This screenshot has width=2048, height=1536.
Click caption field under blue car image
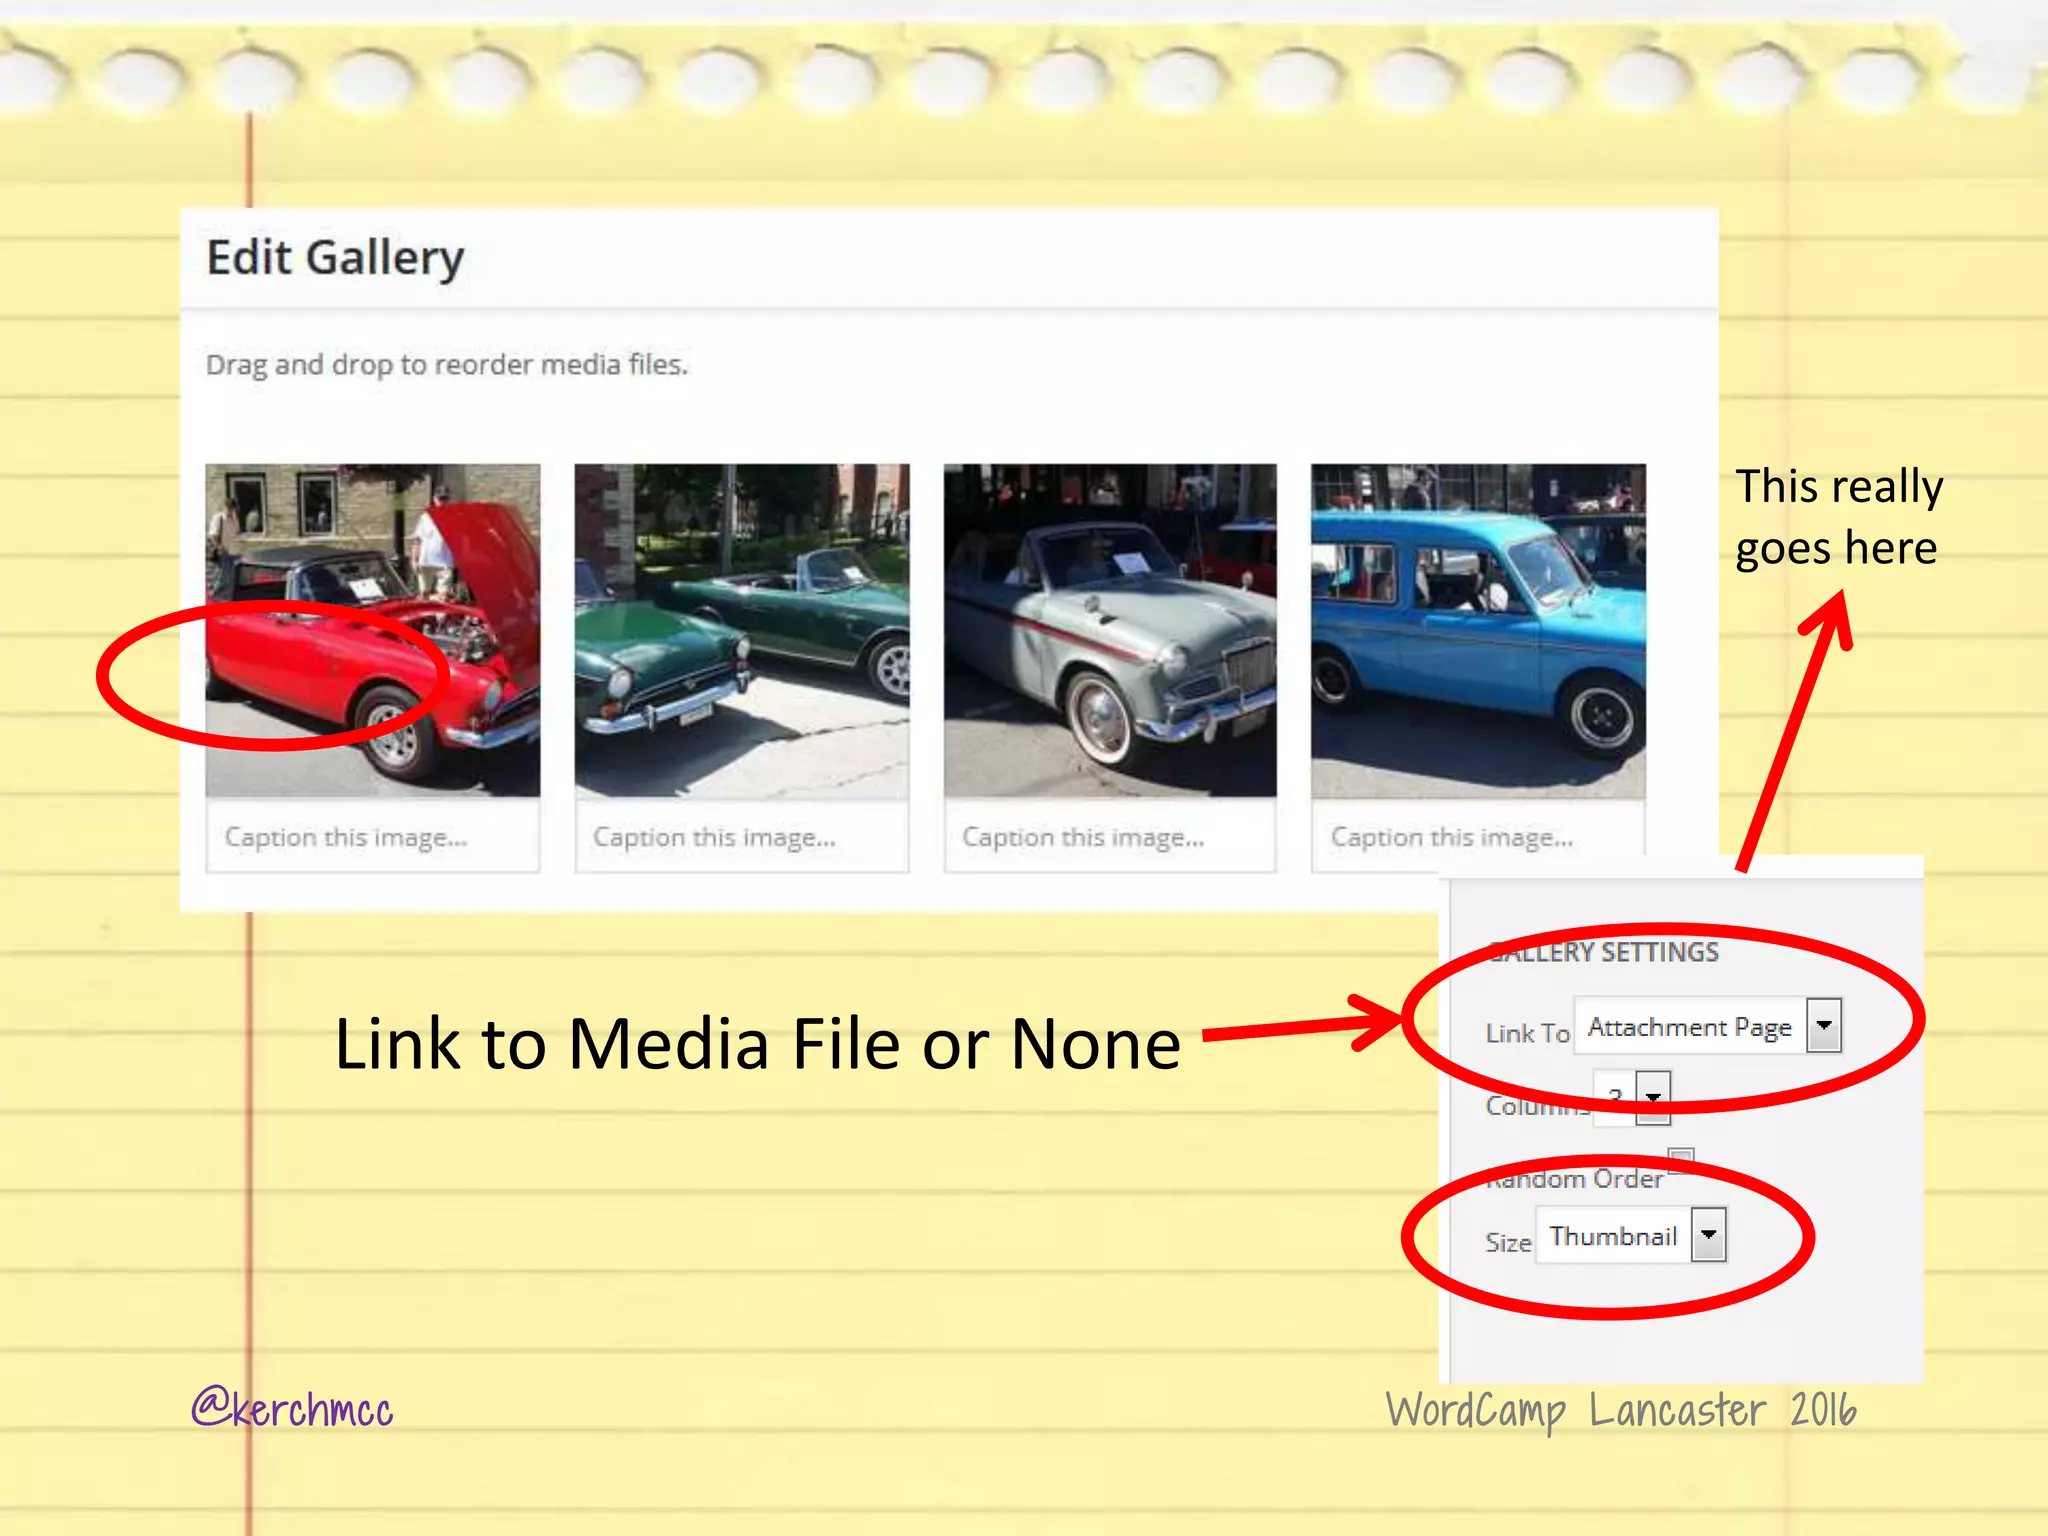(x=1478, y=837)
